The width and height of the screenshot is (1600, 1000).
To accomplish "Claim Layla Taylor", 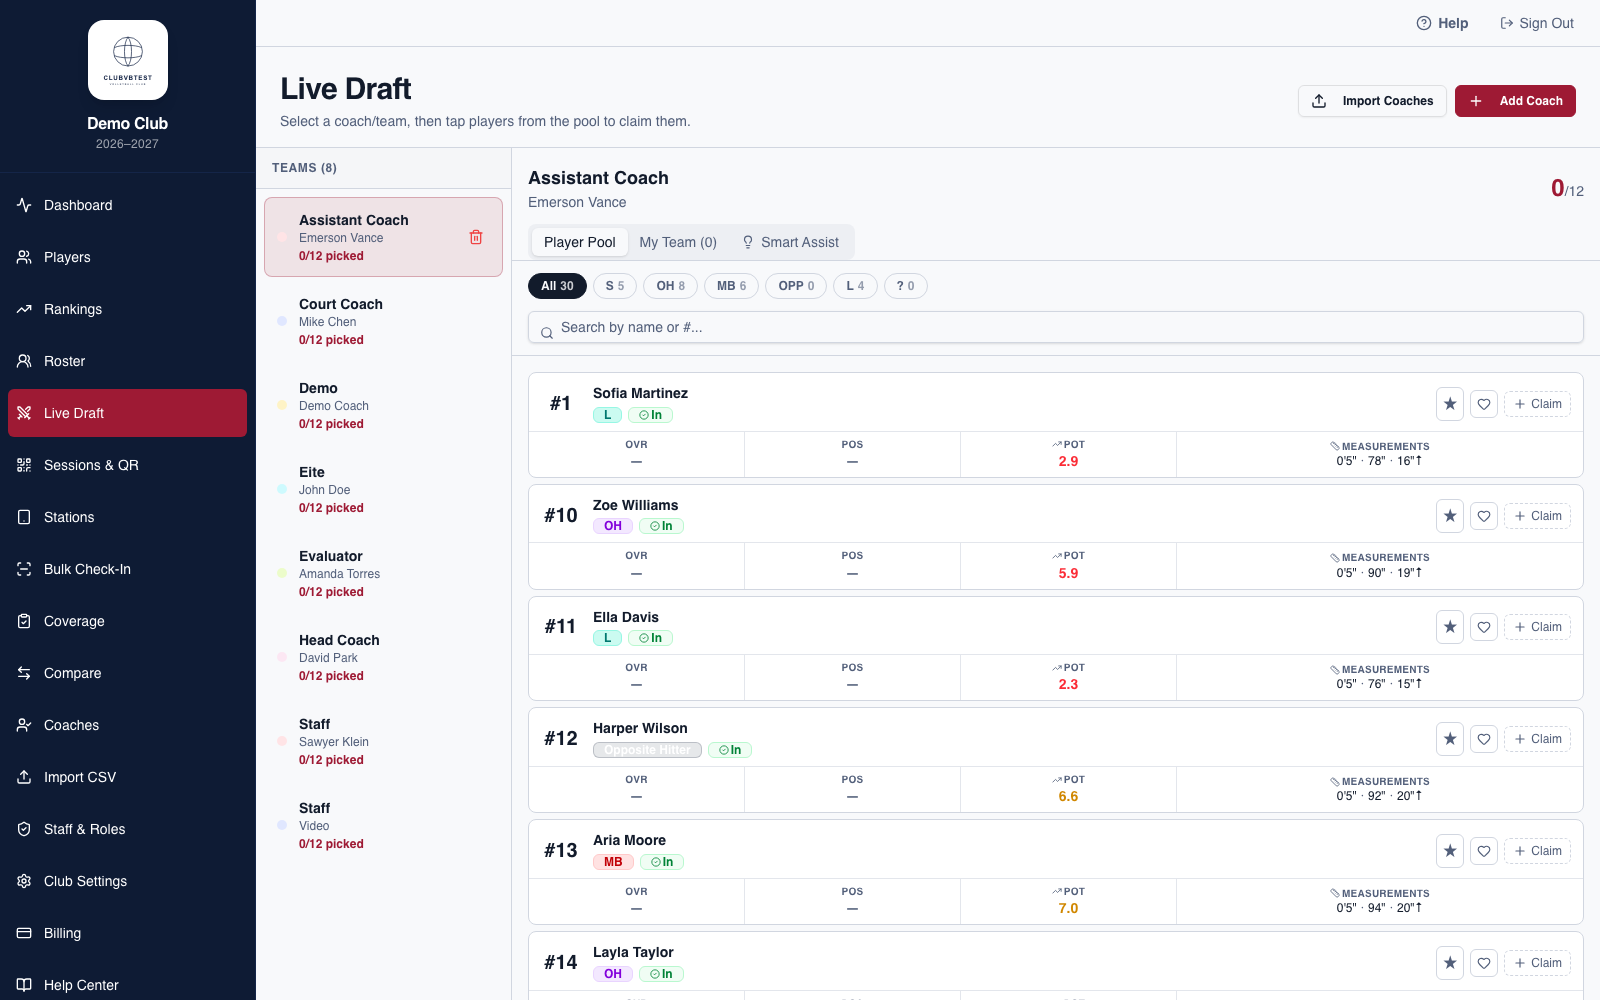I will (1538, 963).
